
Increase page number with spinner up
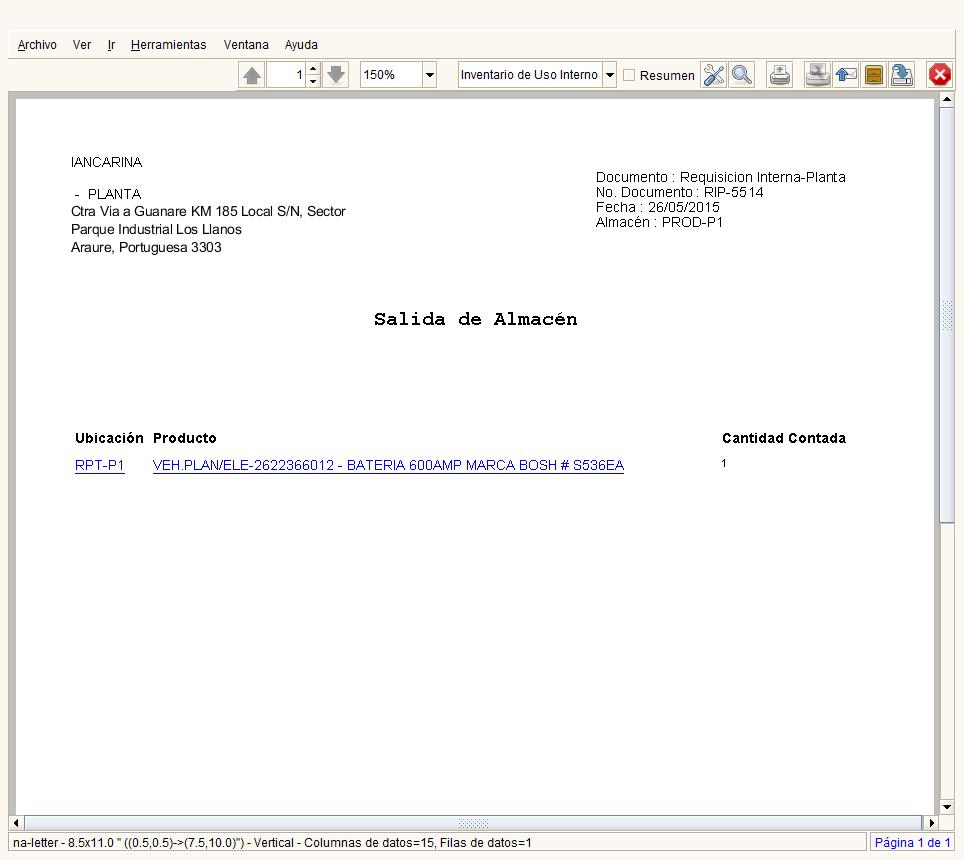coord(313,68)
